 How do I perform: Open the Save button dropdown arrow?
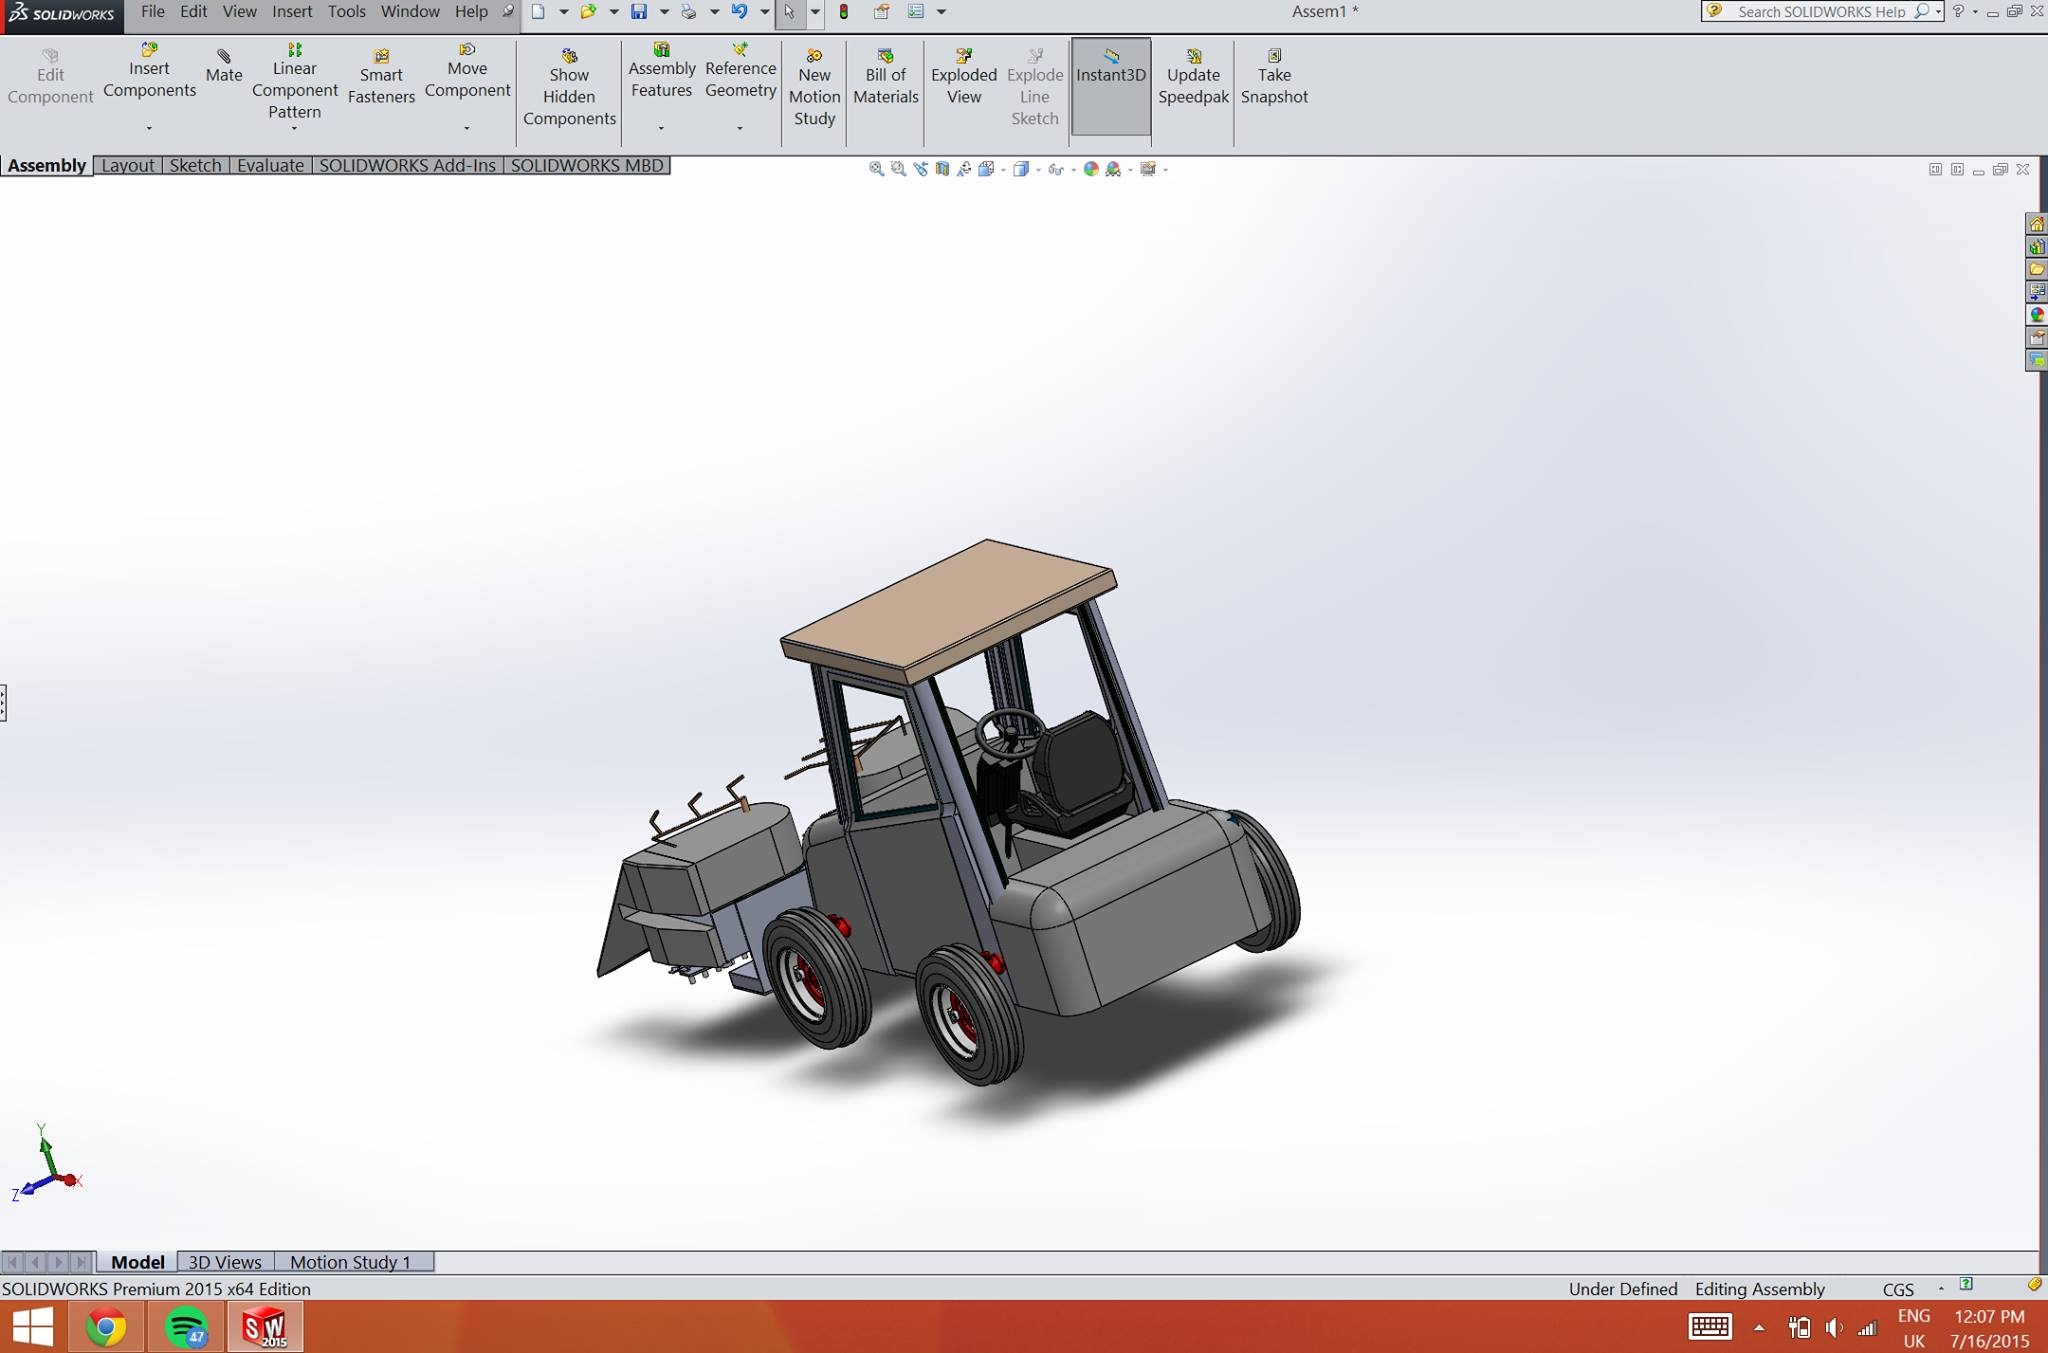(663, 12)
